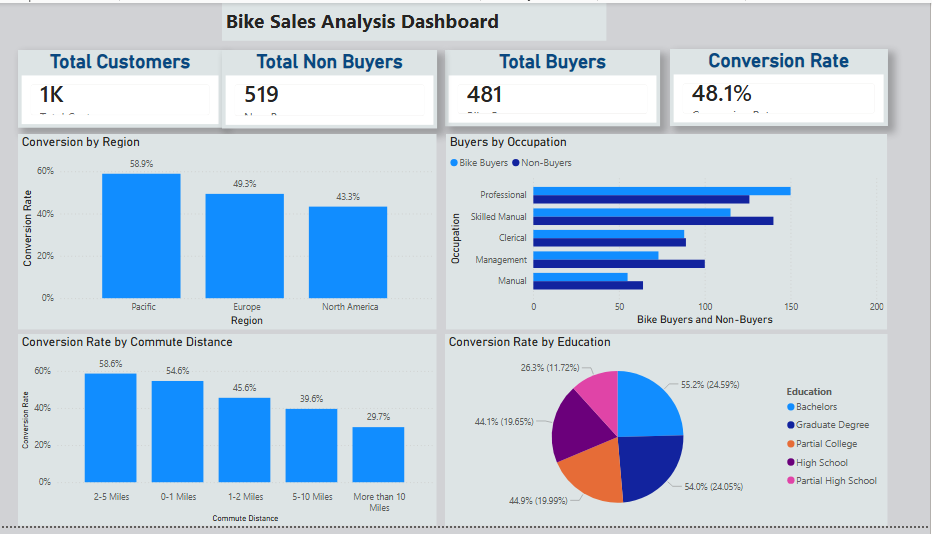Screen dimensions: 932x534
Task: Click the Conversion Rate by Education title
Action: tap(530, 342)
